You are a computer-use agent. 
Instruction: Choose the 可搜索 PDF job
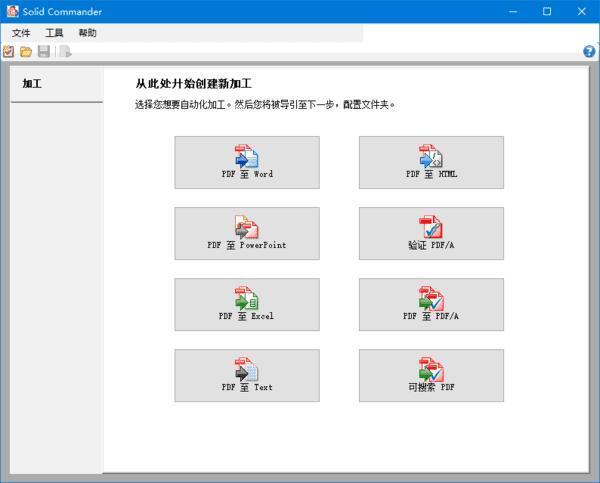click(431, 375)
